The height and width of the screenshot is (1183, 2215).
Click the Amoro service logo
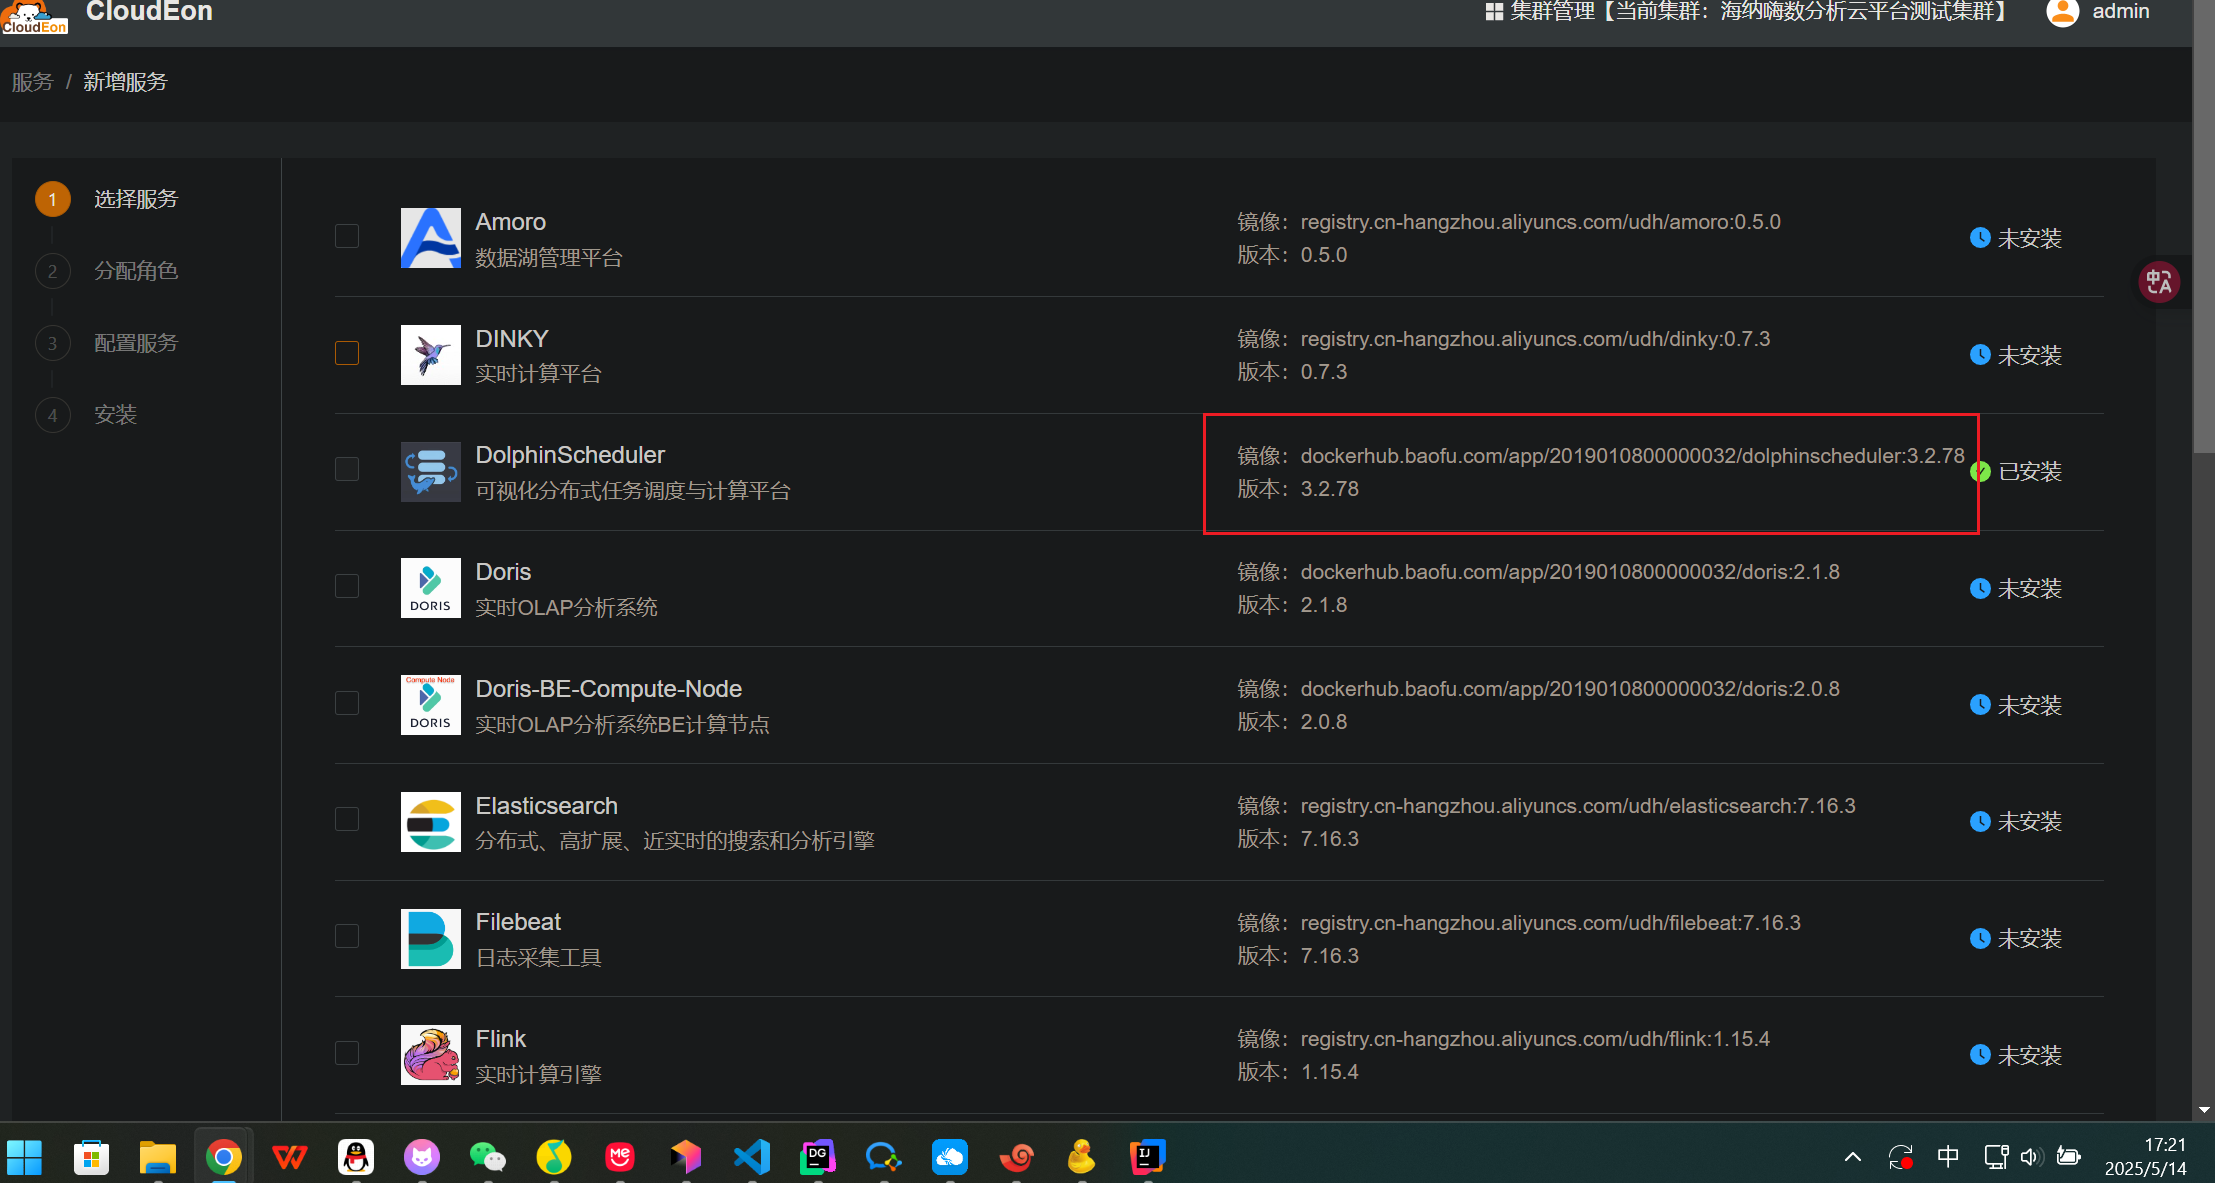coord(430,238)
